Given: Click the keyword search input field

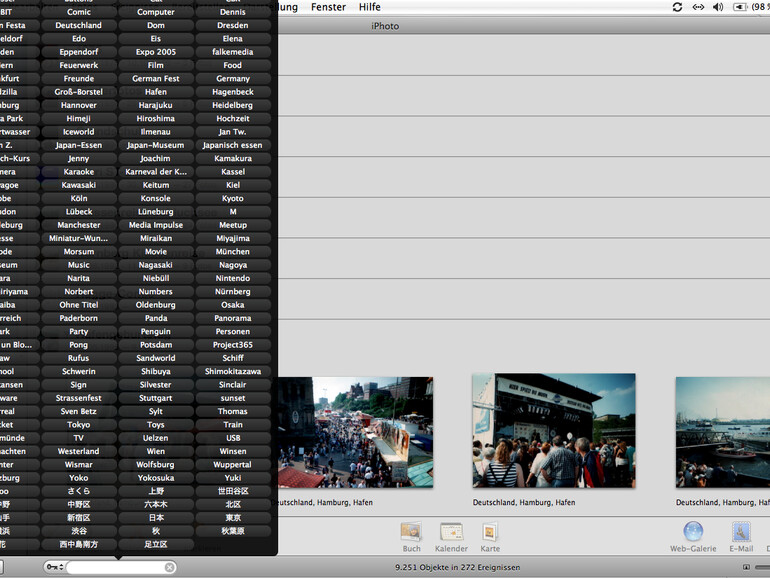Looking at the screenshot, I should point(114,568).
